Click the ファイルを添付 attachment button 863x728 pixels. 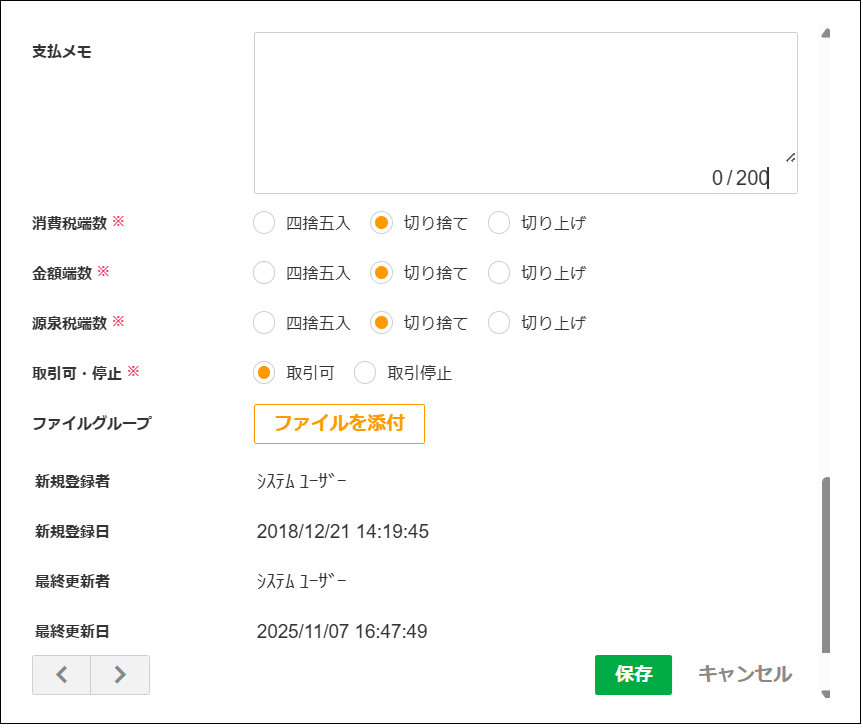click(339, 424)
